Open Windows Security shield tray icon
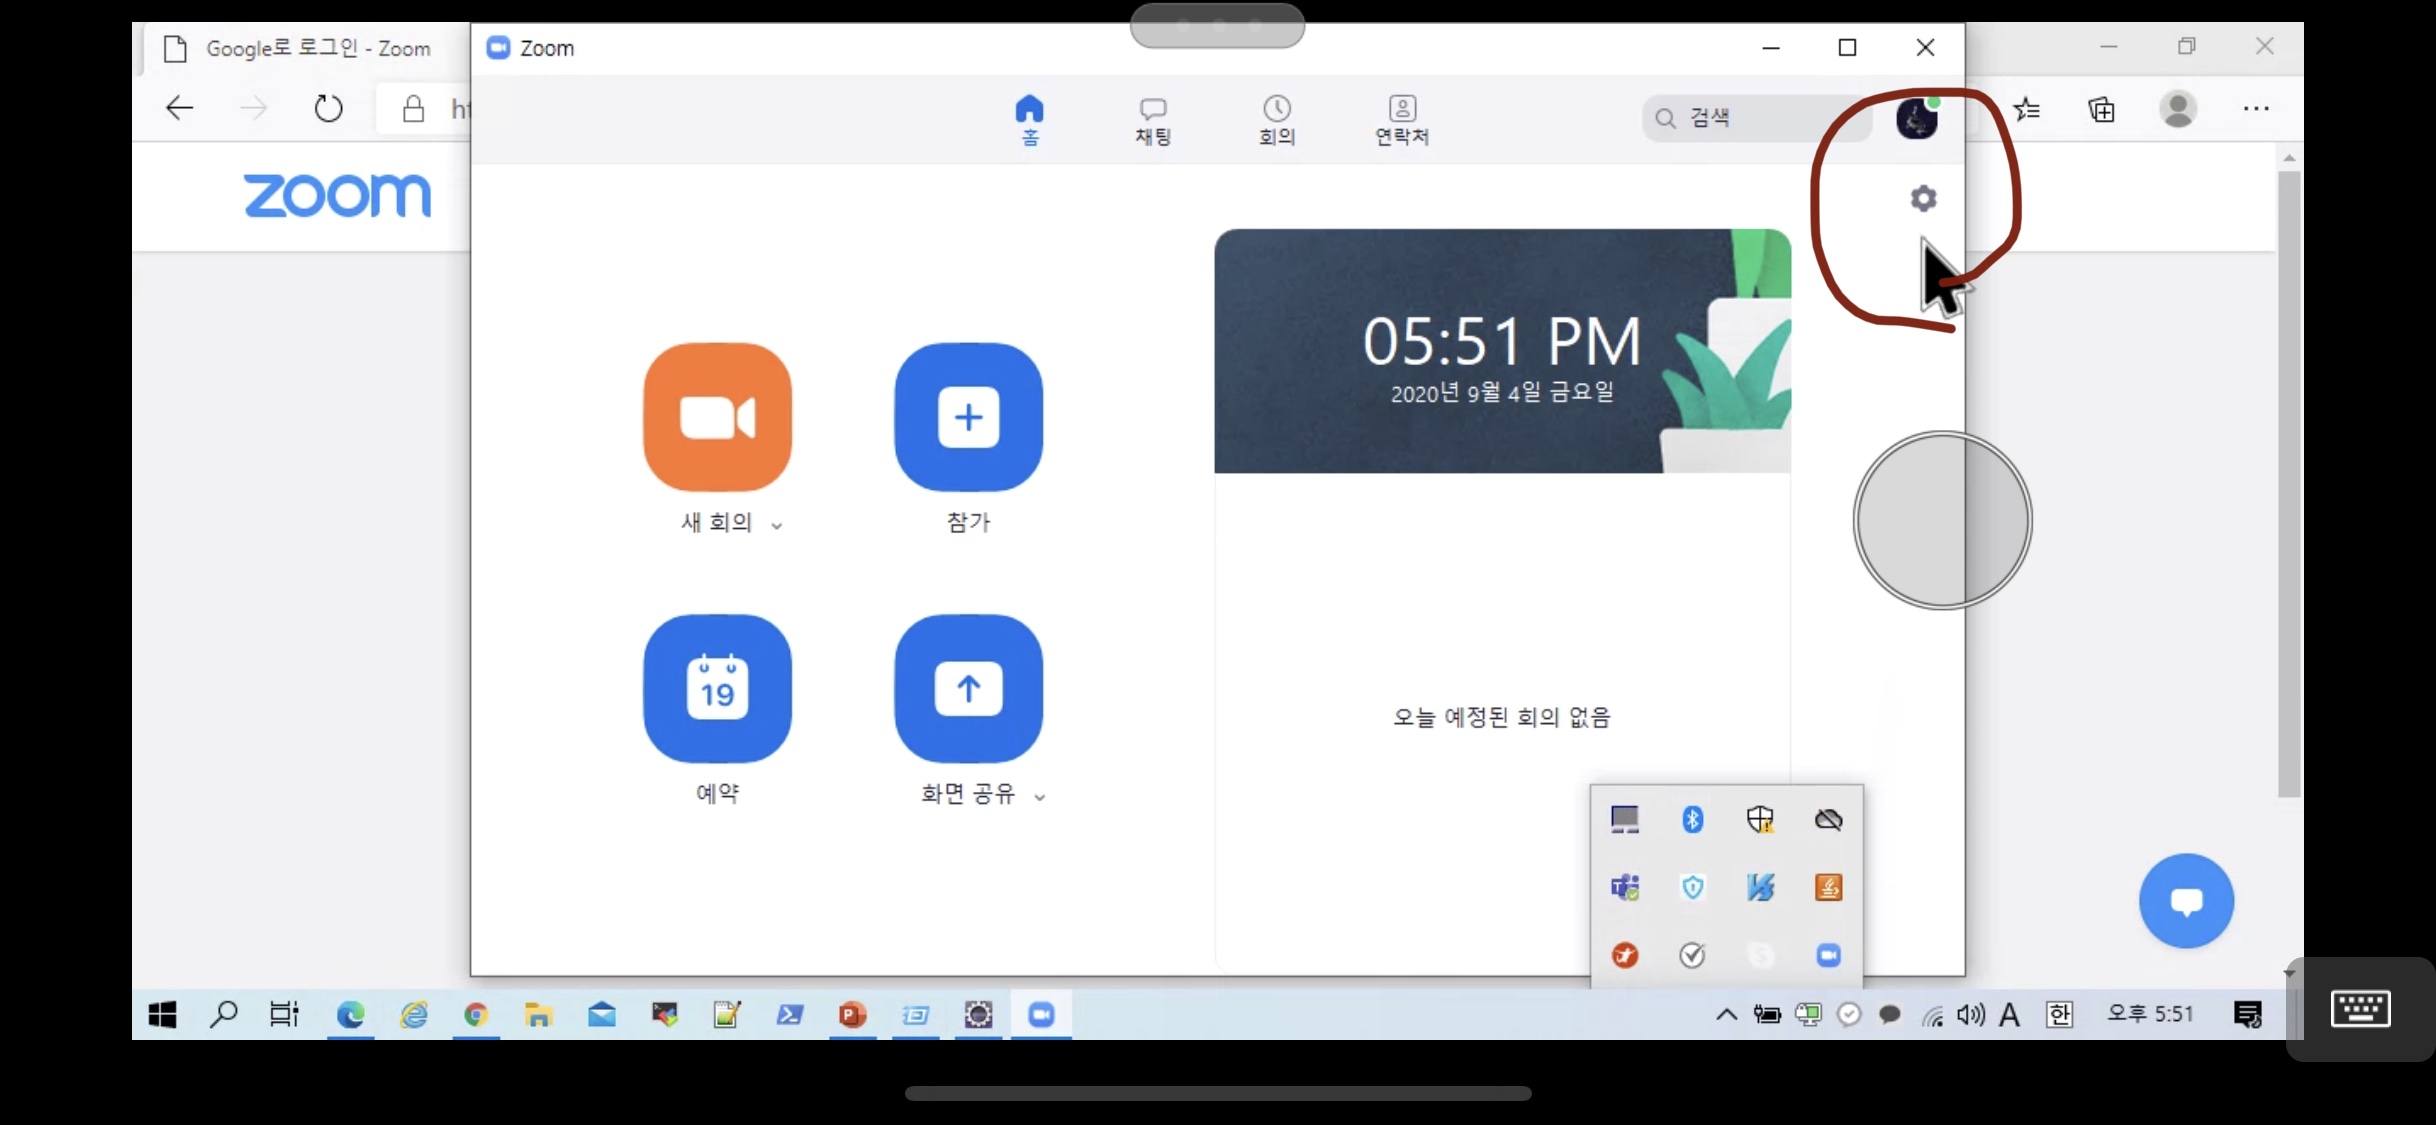The image size is (2436, 1125). 1760,819
